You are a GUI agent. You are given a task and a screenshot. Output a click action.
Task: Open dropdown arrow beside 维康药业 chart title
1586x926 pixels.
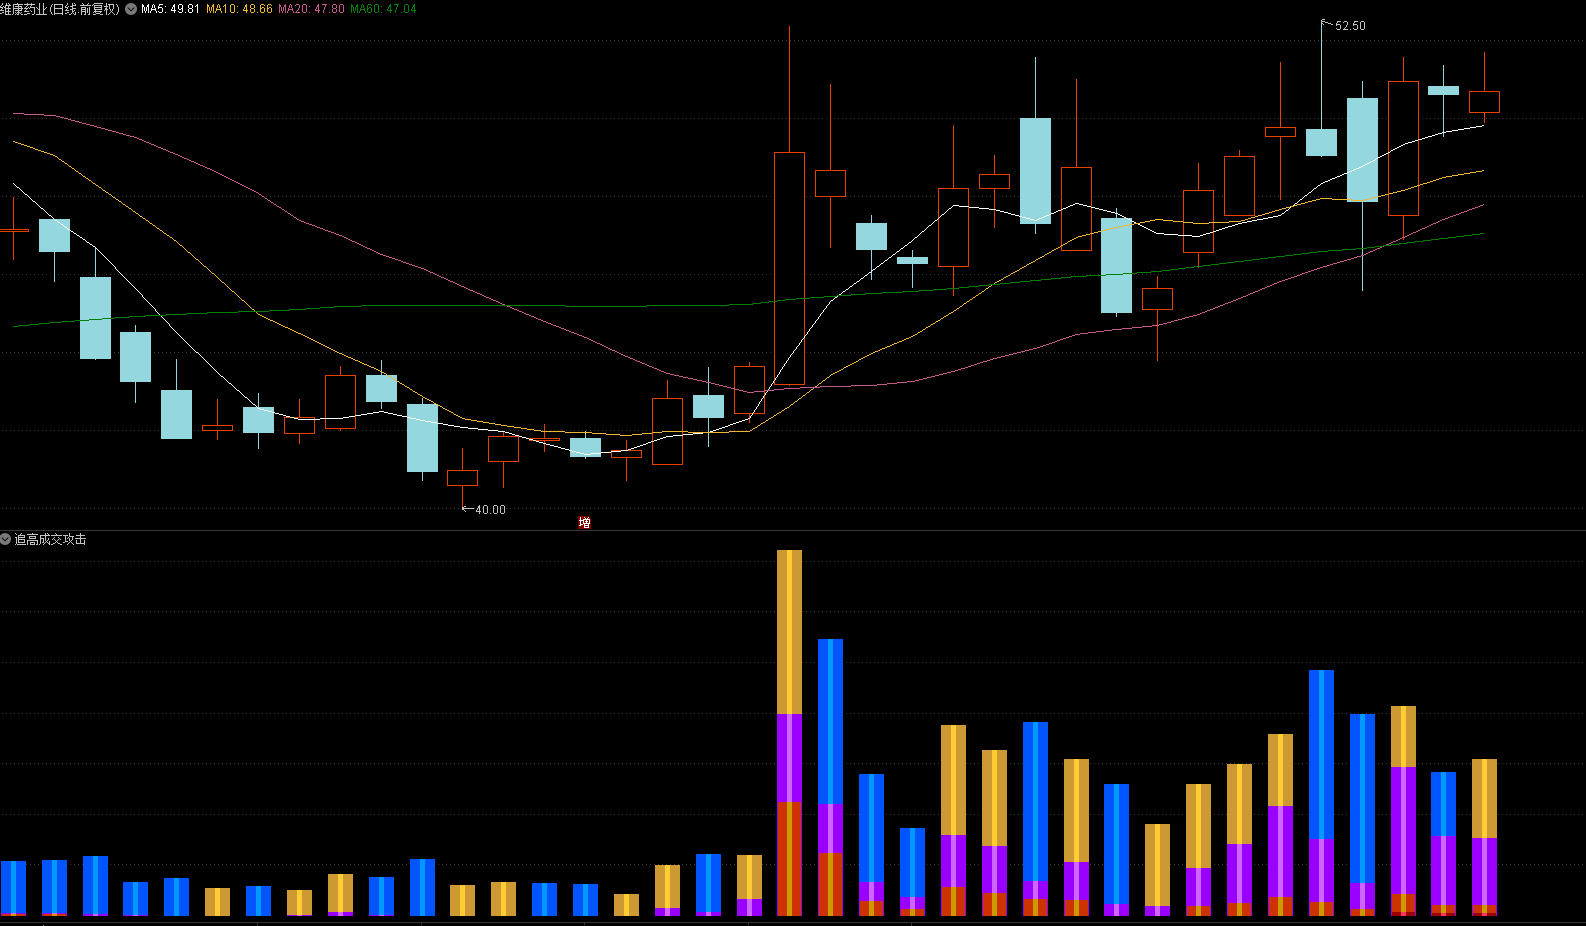pyautogui.click(x=131, y=9)
